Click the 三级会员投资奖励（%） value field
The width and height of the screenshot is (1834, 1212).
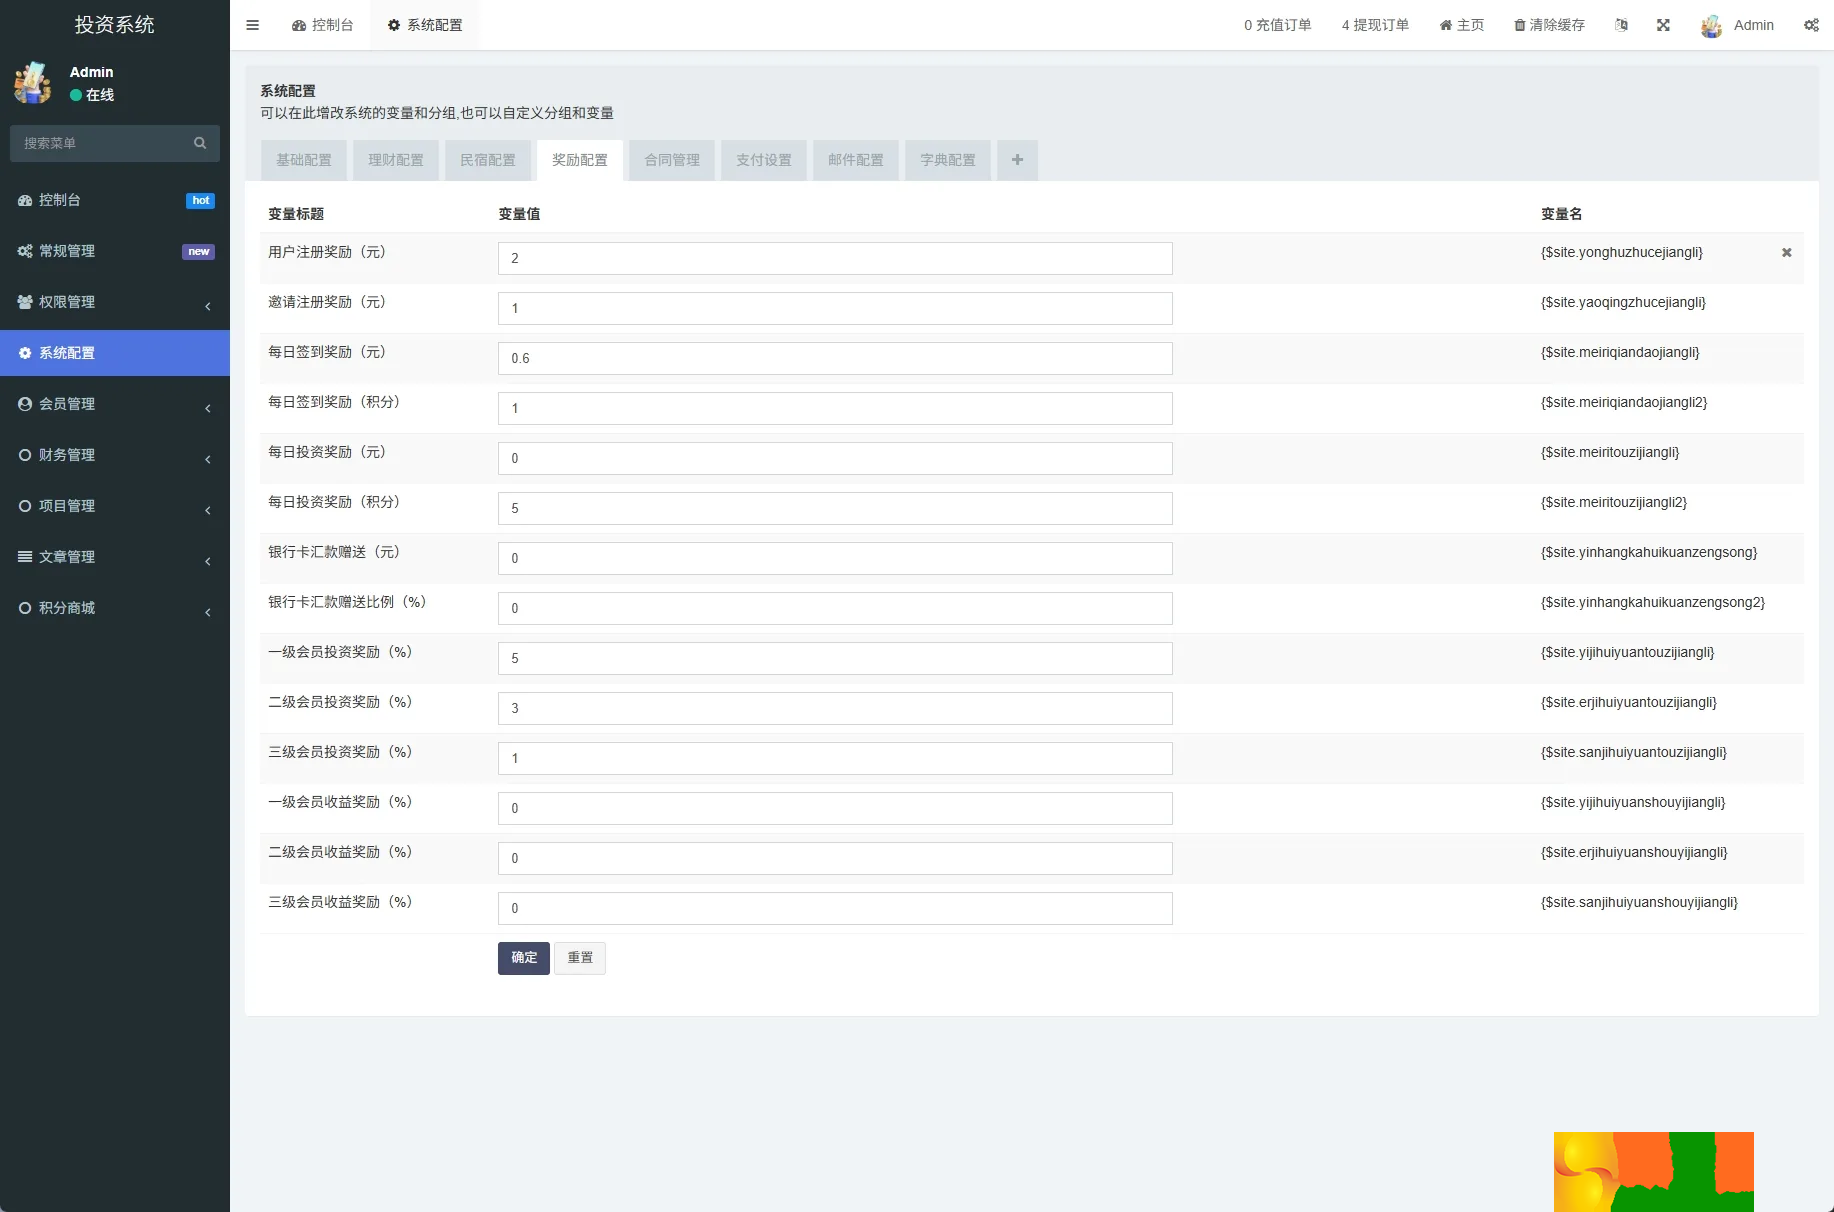pos(835,758)
